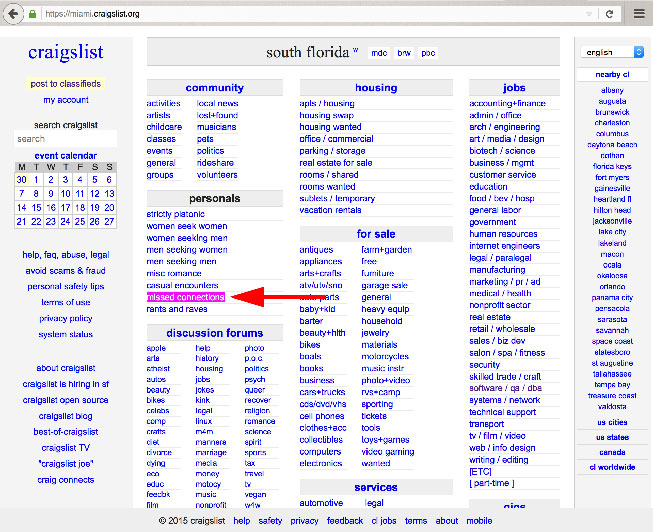
Task: Switch to the mdc subarea tab
Action: pos(379,53)
